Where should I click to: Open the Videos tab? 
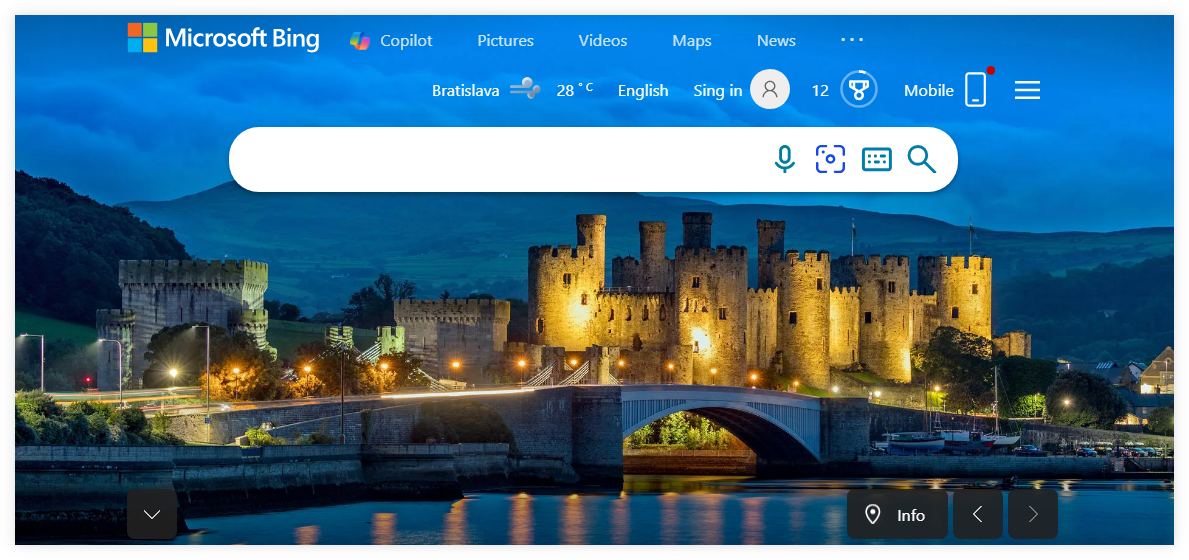tap(603, 41)
